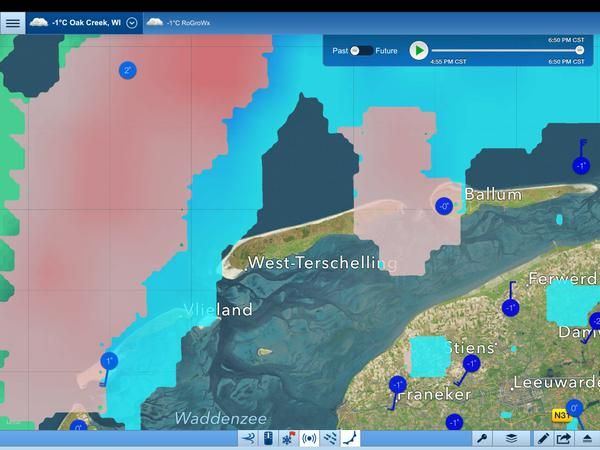Screen dimensions: 600x450
Task: Select the Oak Creek, WI location tab
Action: pyautogui.click(x=84, y=23)
